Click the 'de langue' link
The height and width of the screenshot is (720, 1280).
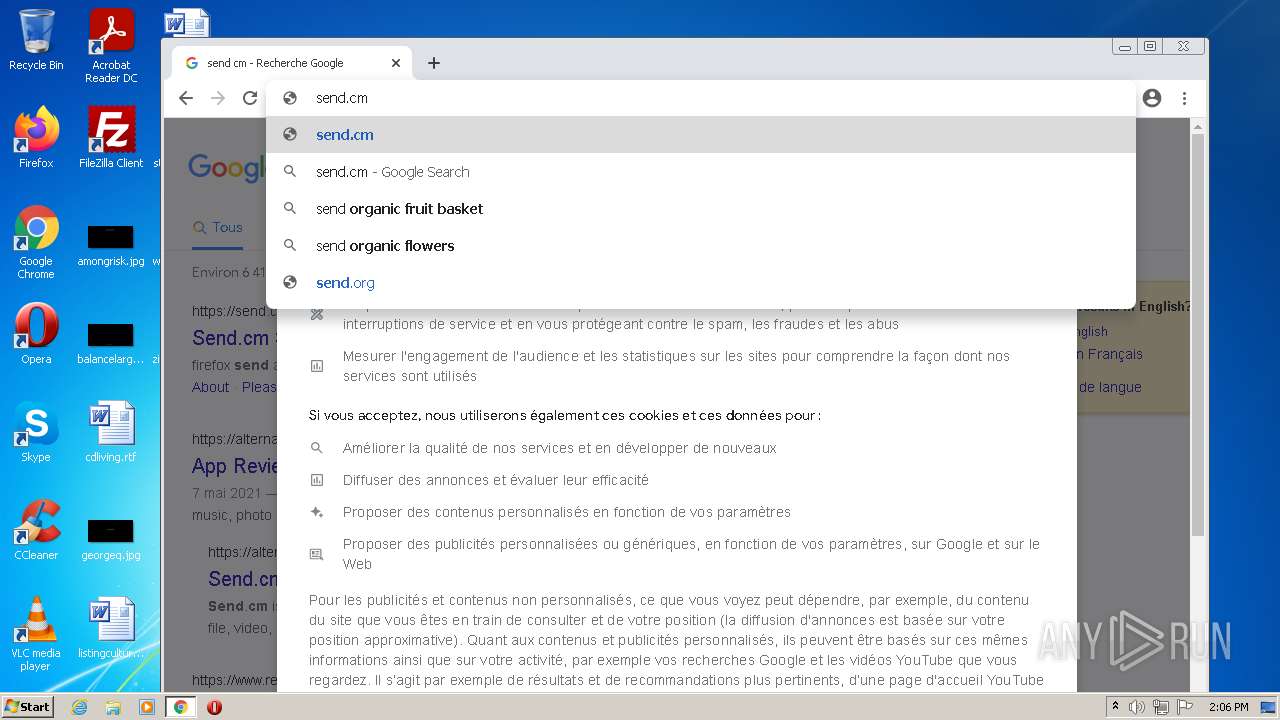(x=1110, y=387)
